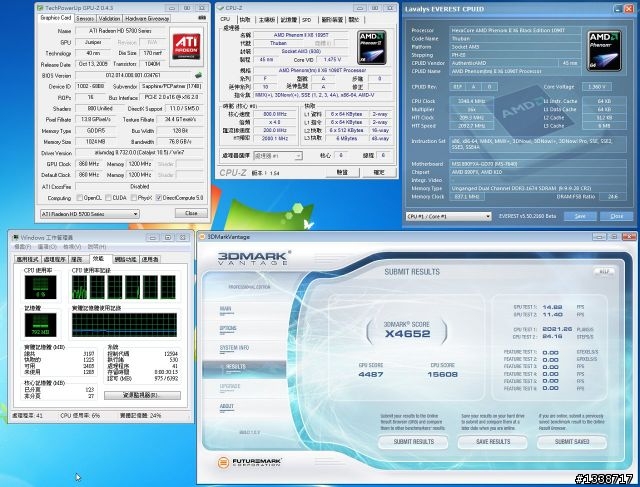Switch to 應用程式 tab in Task Manager
640x487 pixels.
click(28, 259)
